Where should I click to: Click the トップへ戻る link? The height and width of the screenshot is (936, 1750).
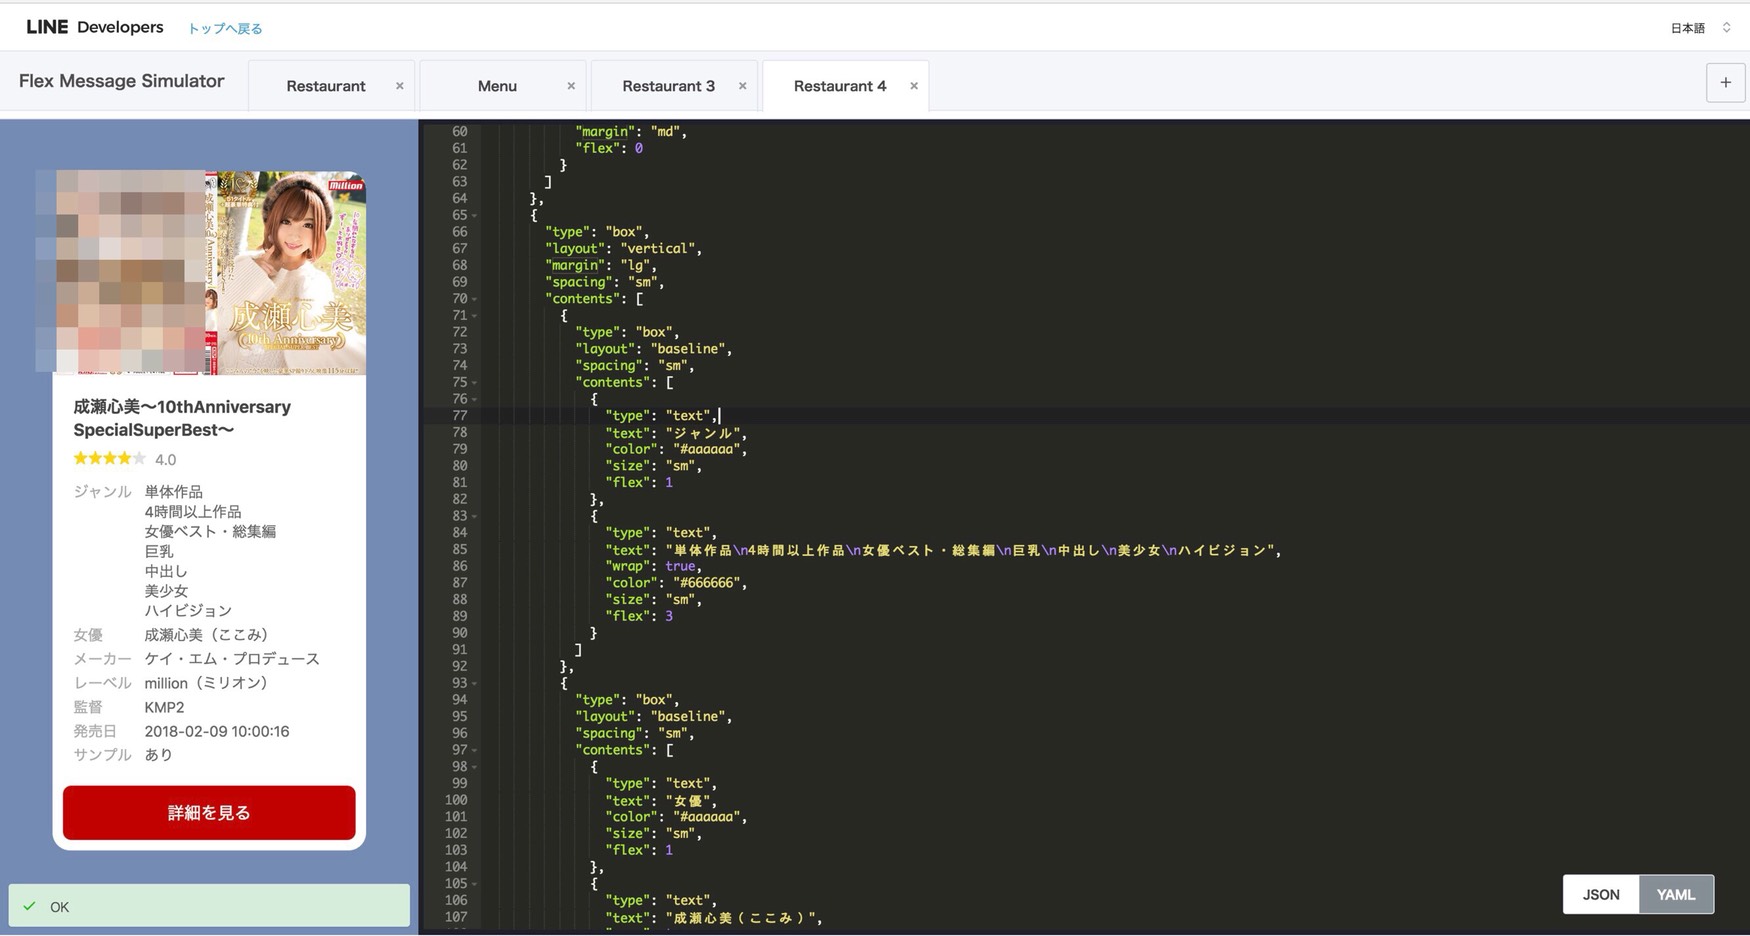click(x=224, y=28)
